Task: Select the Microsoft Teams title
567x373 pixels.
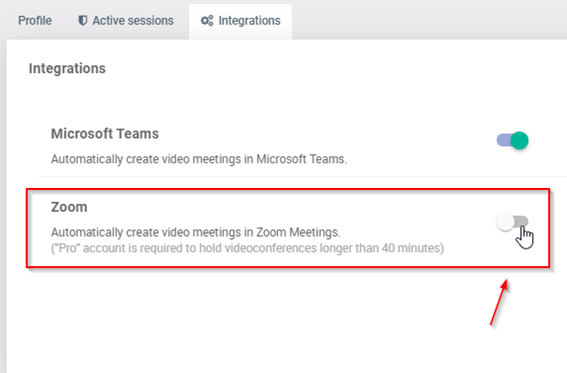Action: pyautogui.click(x=105, y=134)
